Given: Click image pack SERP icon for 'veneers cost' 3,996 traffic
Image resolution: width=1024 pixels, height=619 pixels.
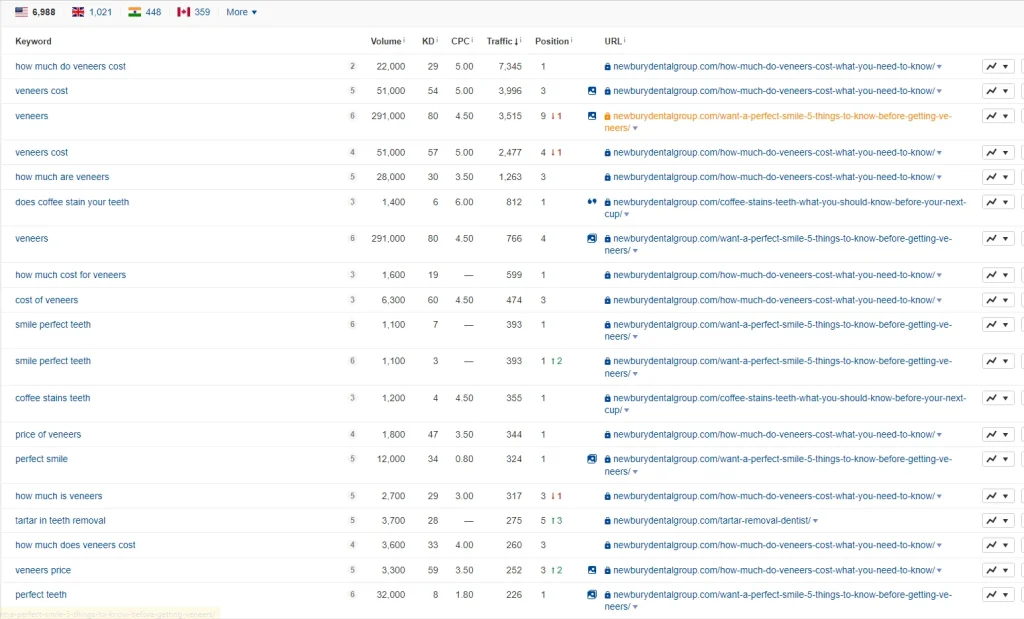Looking at the screenshot, I should (592, 91).
